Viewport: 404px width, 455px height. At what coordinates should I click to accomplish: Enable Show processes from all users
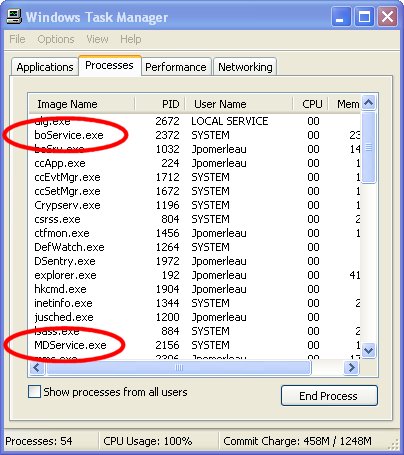click(35, 392)
